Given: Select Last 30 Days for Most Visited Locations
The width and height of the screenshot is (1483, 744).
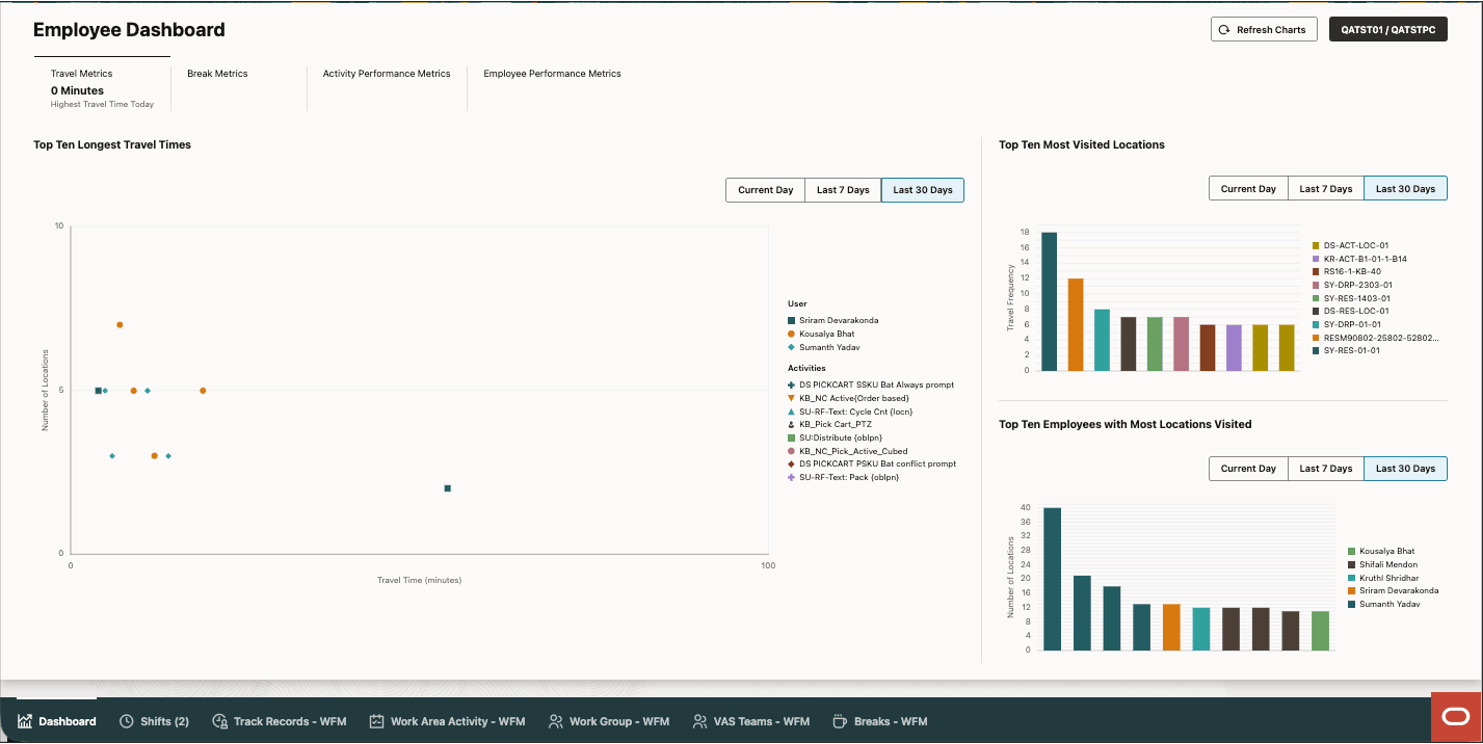Looking at the screenshot, I should point(1405,189).
